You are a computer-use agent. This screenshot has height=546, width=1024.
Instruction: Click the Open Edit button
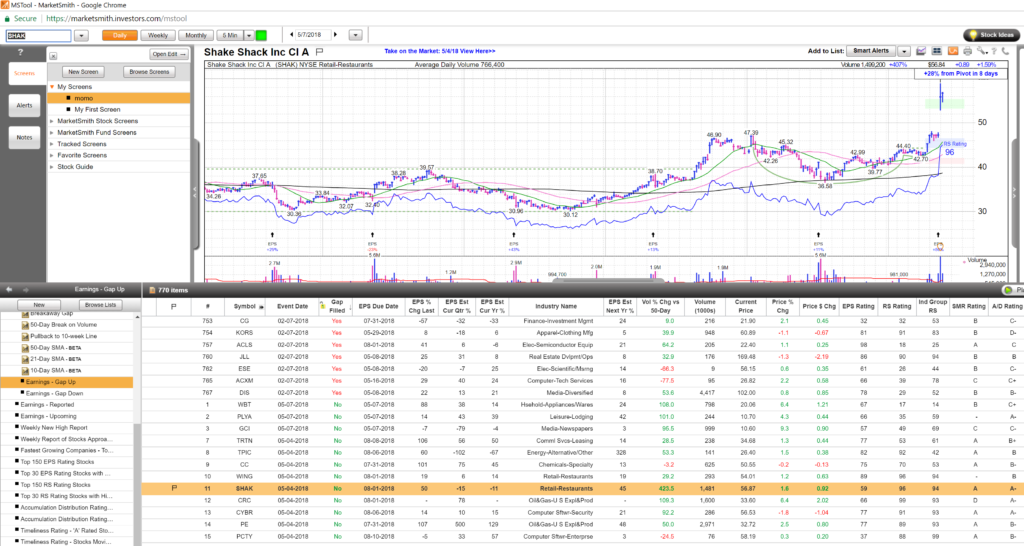pos(168,54)
